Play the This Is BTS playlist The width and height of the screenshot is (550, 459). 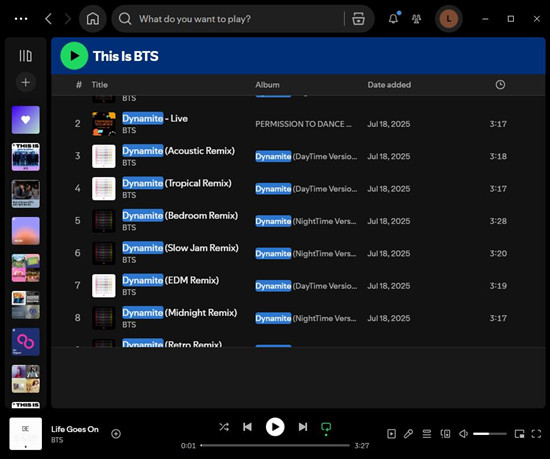click(74, 56)
